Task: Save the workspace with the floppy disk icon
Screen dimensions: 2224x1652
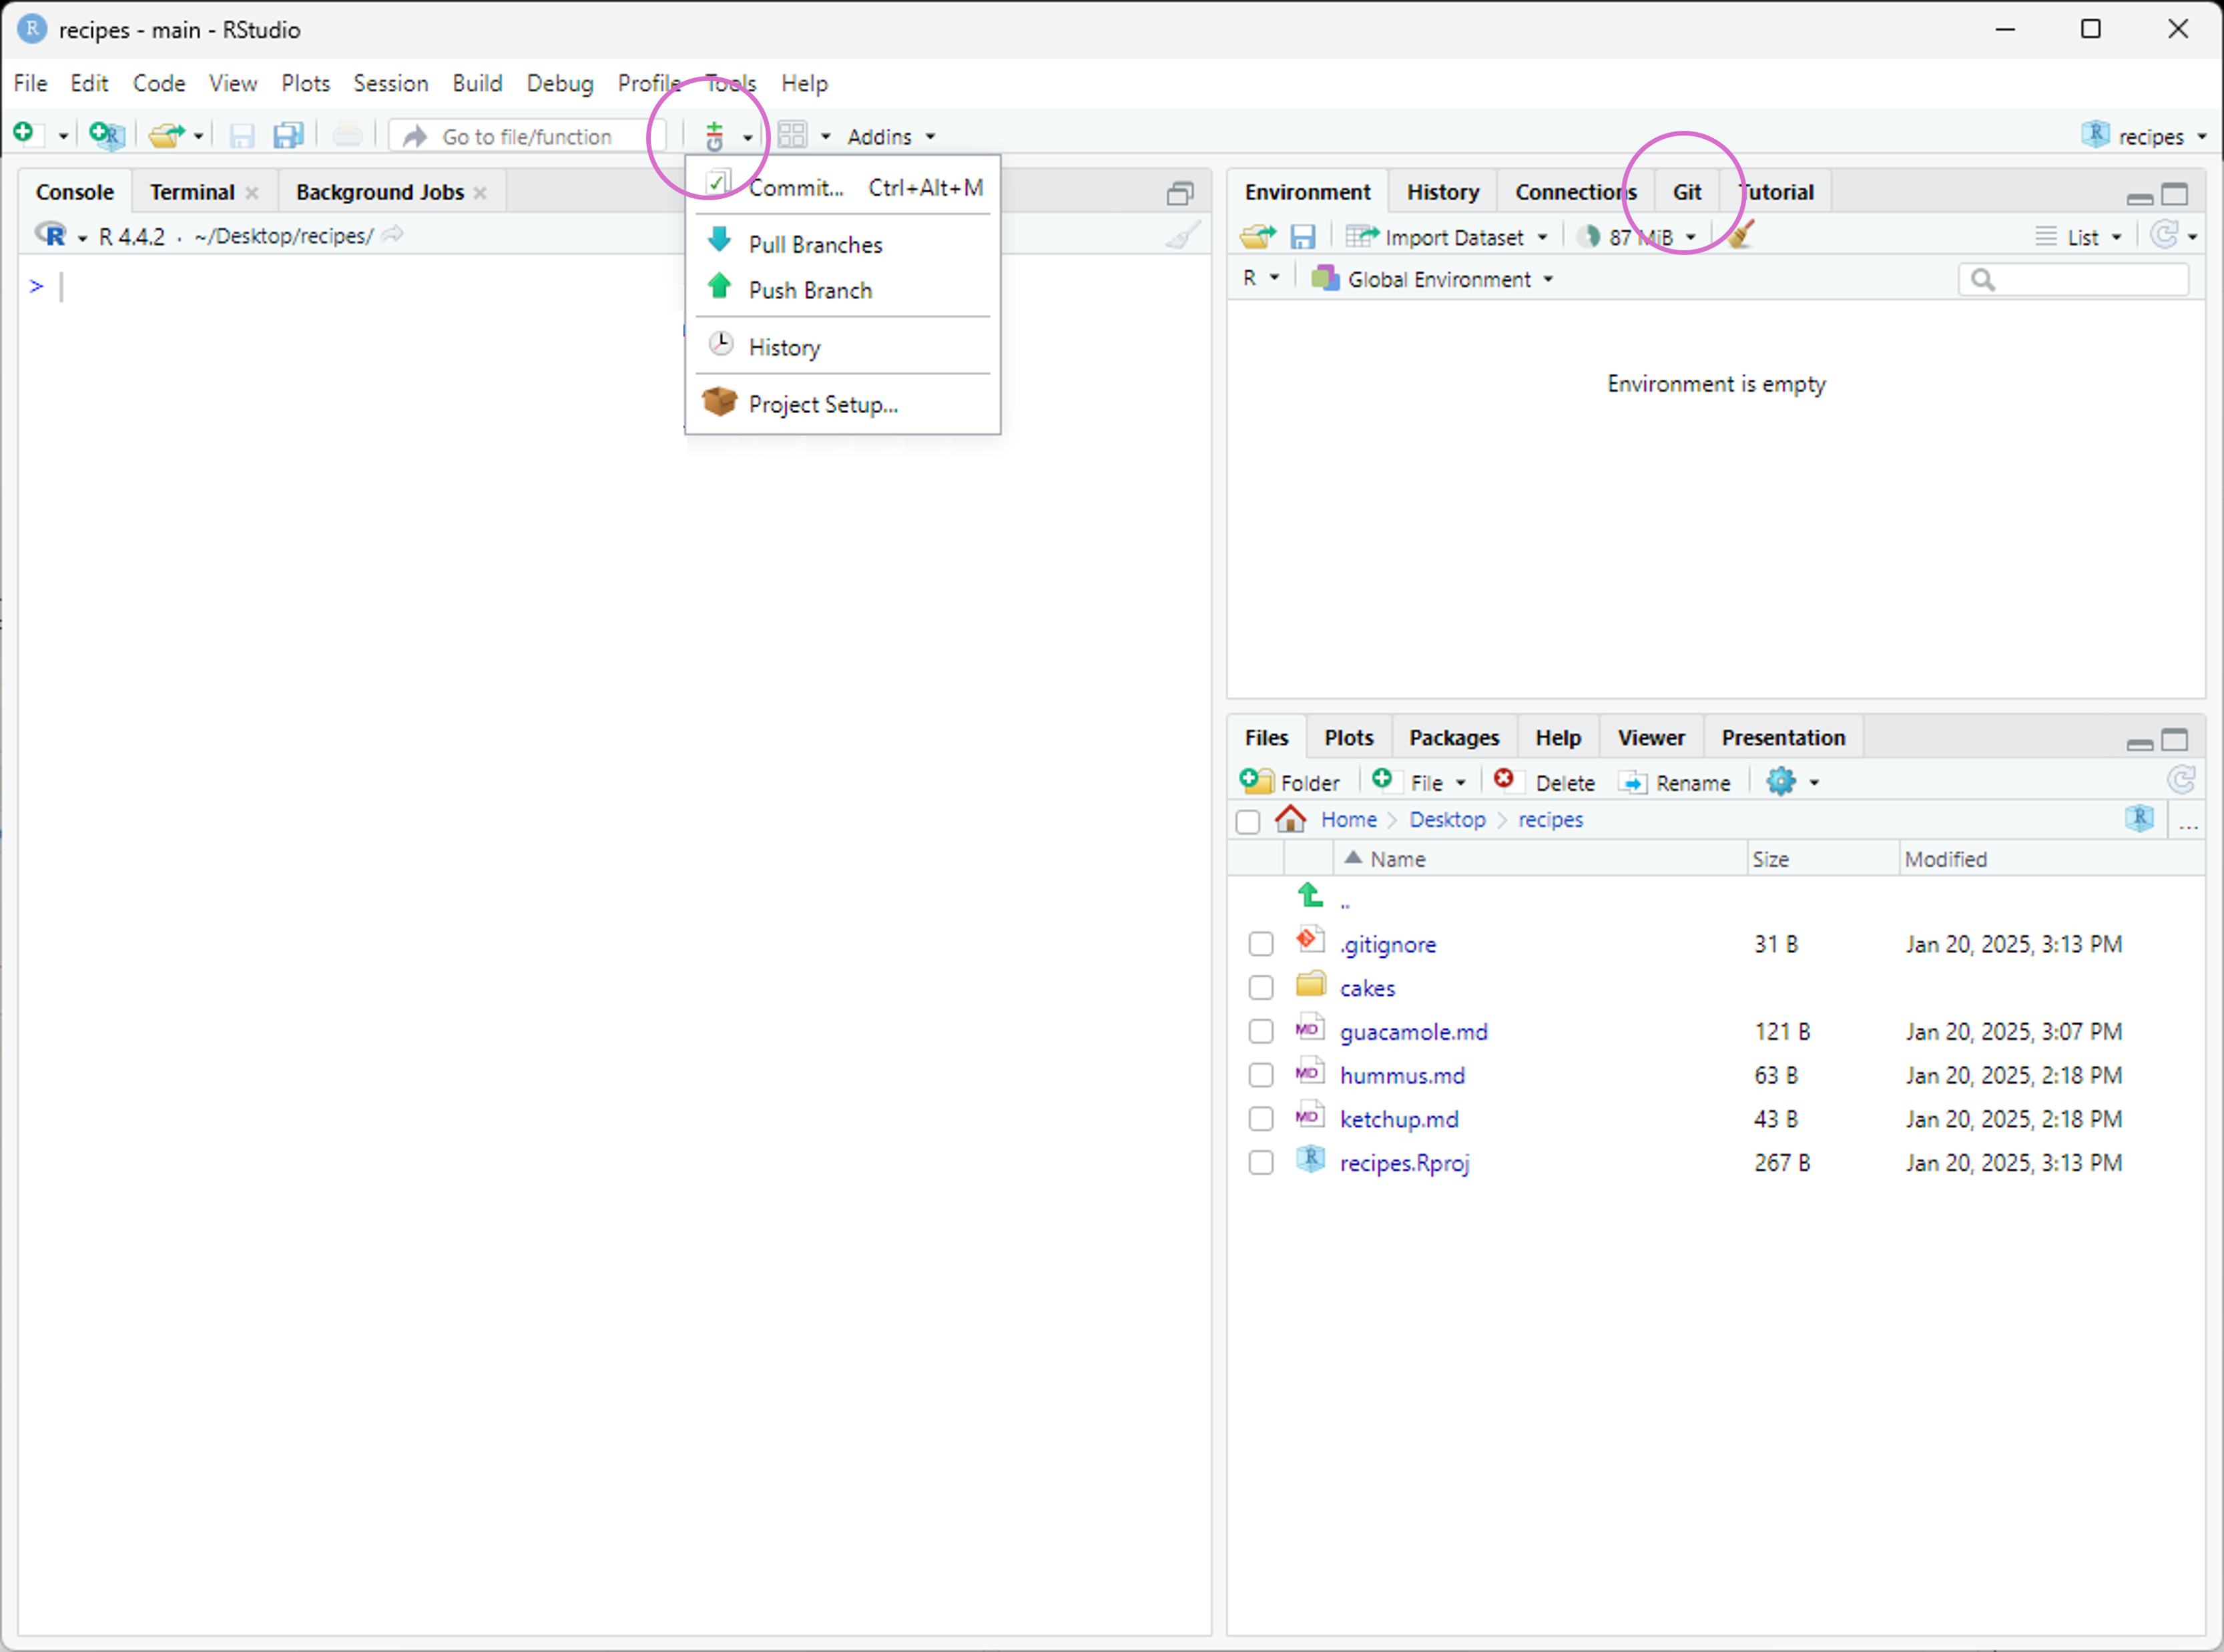Action: click(1302, 235)
